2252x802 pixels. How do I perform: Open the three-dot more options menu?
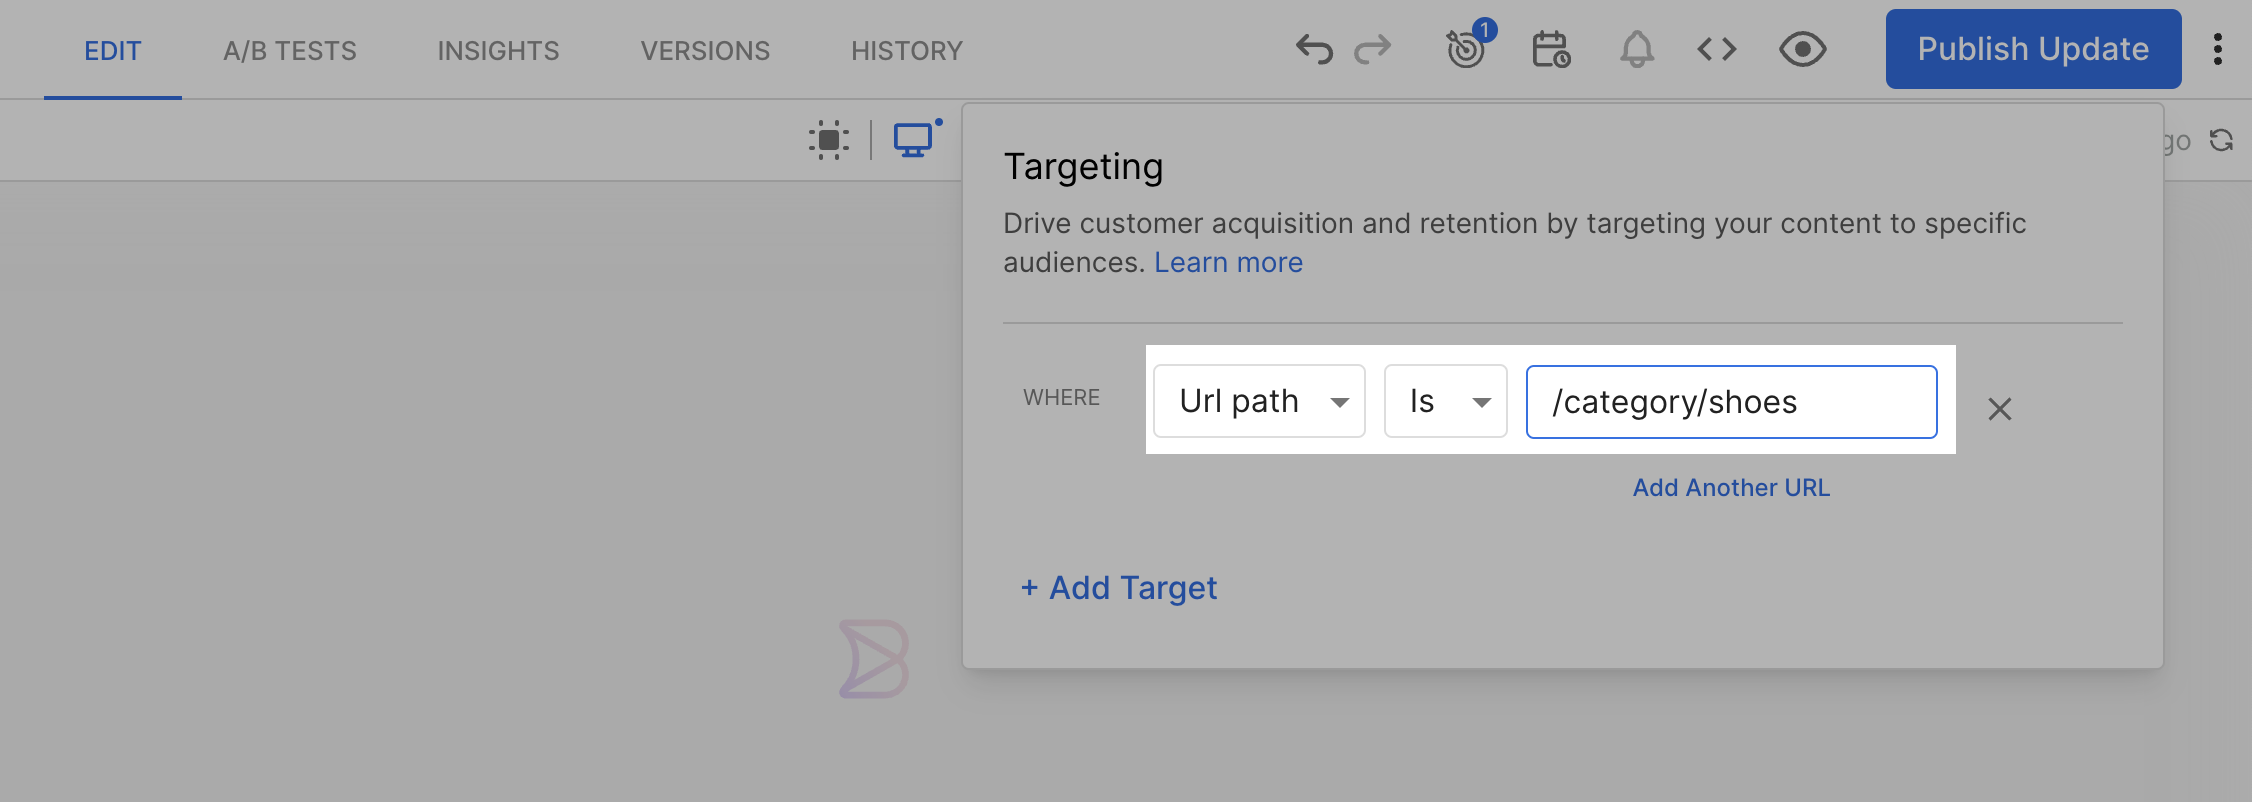[2218, 49]
